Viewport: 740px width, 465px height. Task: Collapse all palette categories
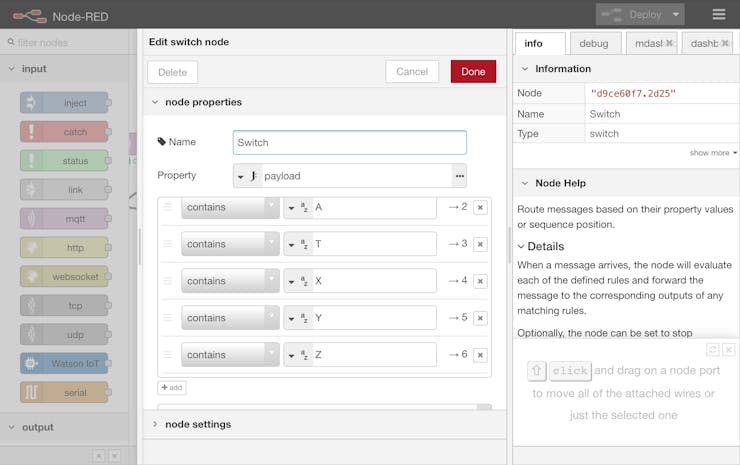point(99,456)
